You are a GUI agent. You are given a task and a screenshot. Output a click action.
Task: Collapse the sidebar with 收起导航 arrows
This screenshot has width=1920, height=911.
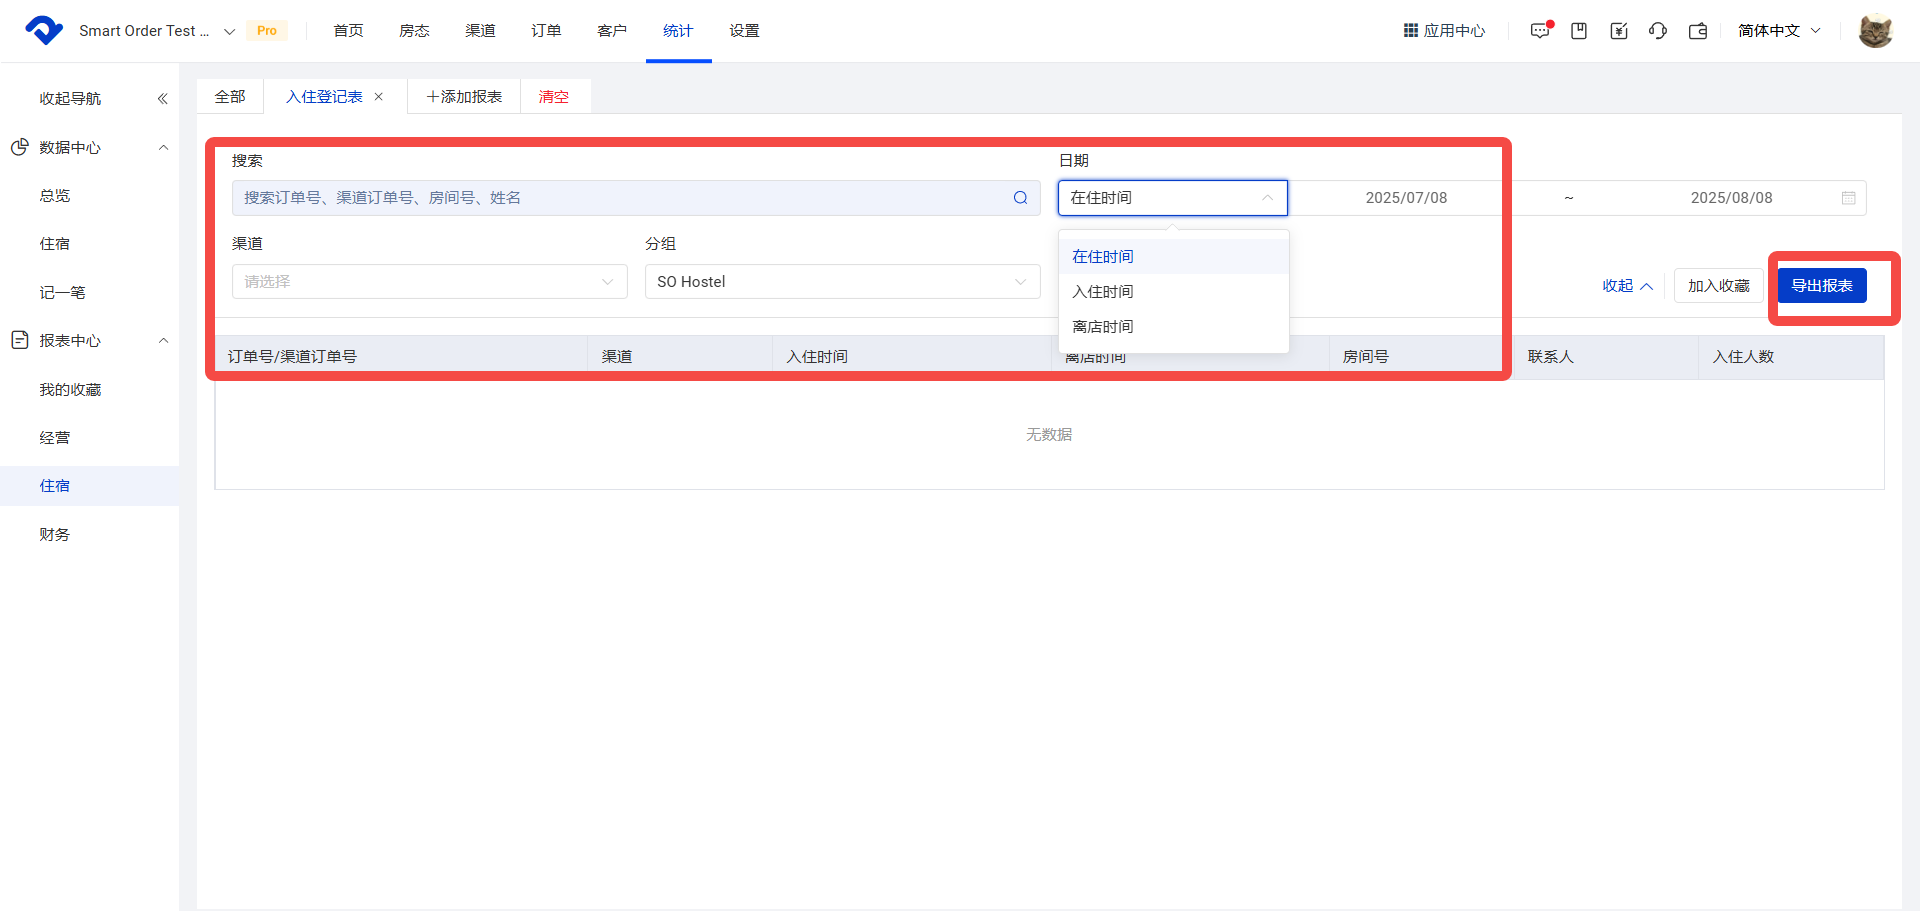[x=162, y=98]
